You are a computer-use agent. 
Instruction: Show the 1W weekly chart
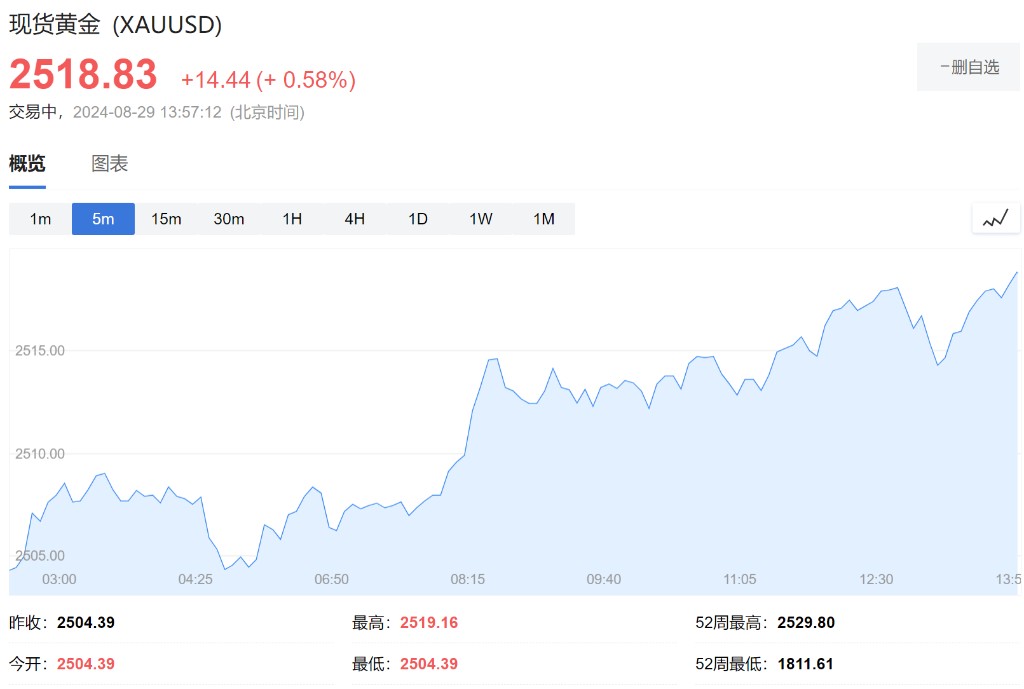(481, 219)
